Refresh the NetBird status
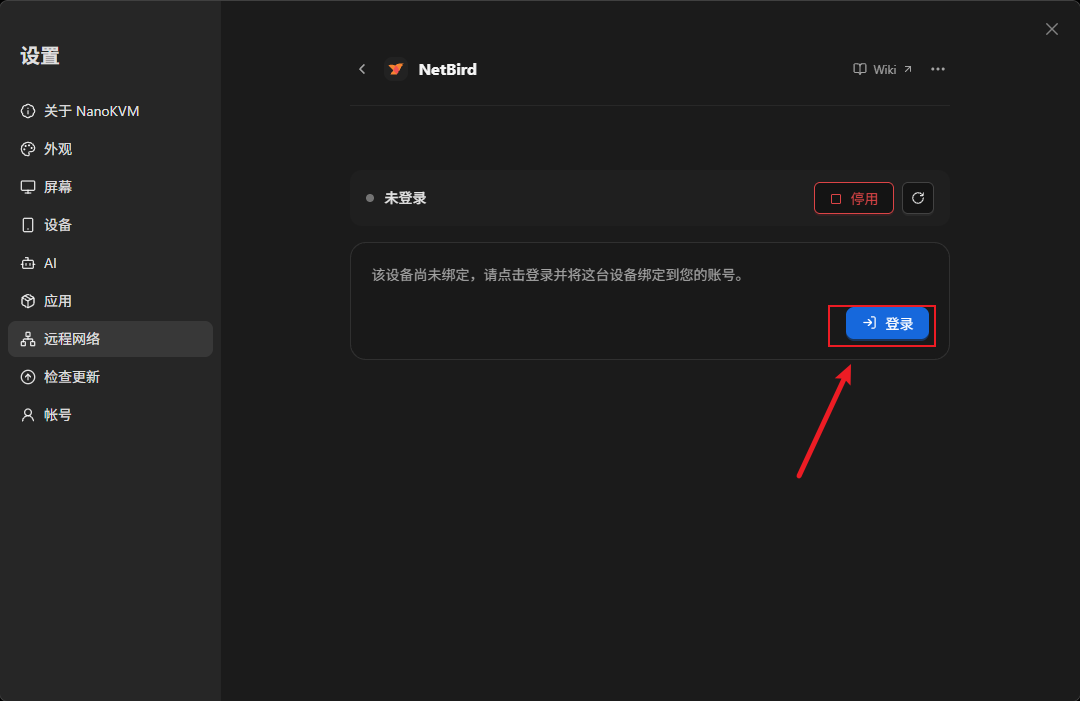The width and height of the screenshot is (1080, 701). pyautogui.click(x=917, y=198)
